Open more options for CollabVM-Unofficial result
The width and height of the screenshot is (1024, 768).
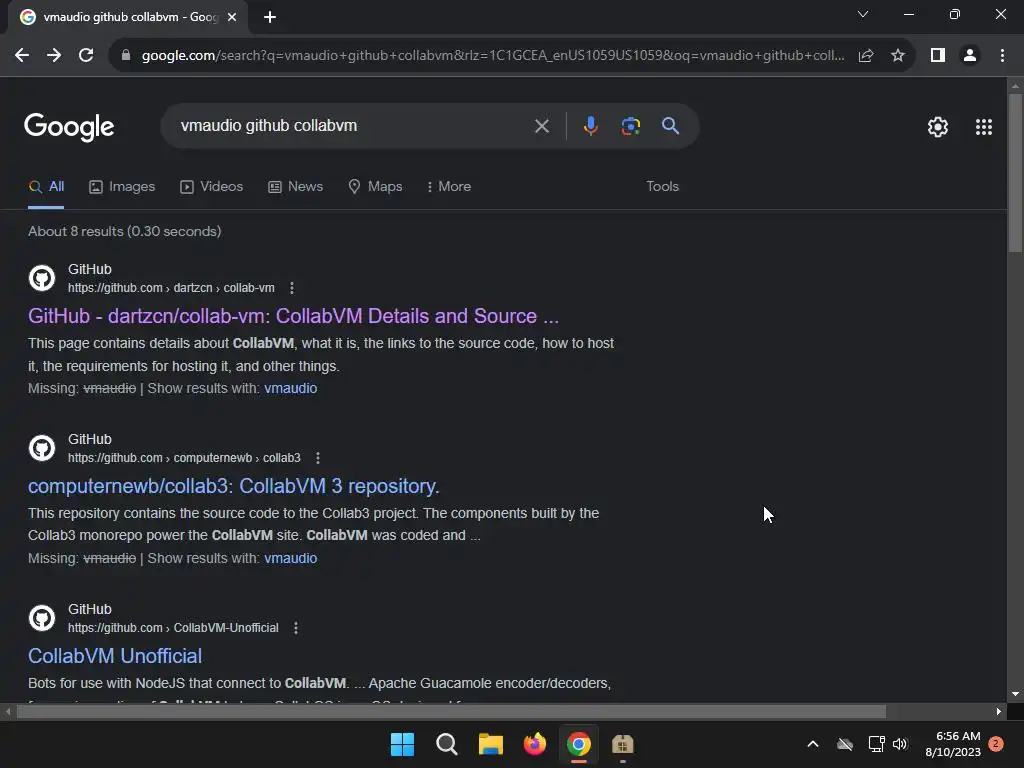pyautogui.click(x=296, y=628)
